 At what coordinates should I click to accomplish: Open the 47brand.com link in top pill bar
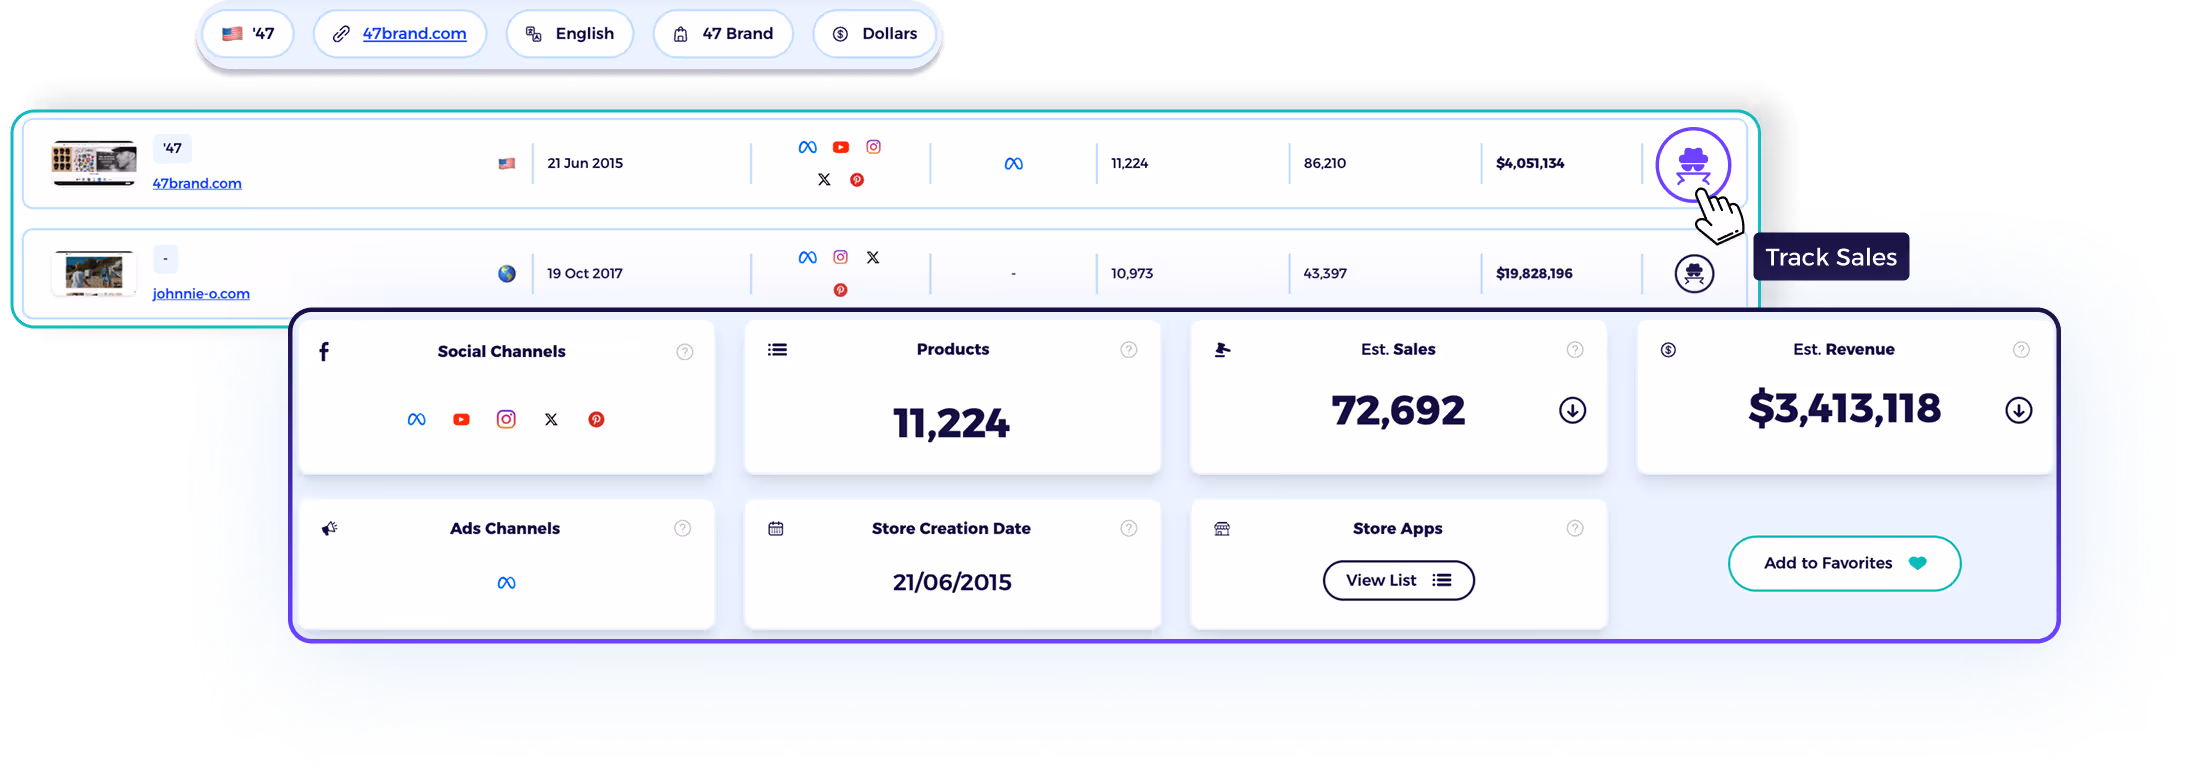(414, 34)
